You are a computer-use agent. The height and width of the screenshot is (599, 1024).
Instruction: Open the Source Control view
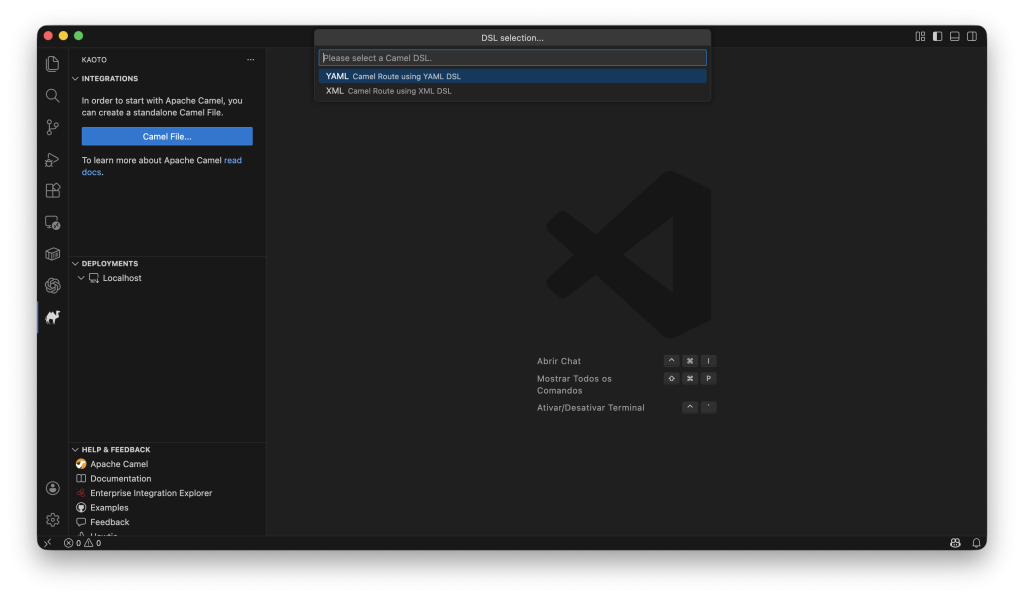click(x=53, y=127)
